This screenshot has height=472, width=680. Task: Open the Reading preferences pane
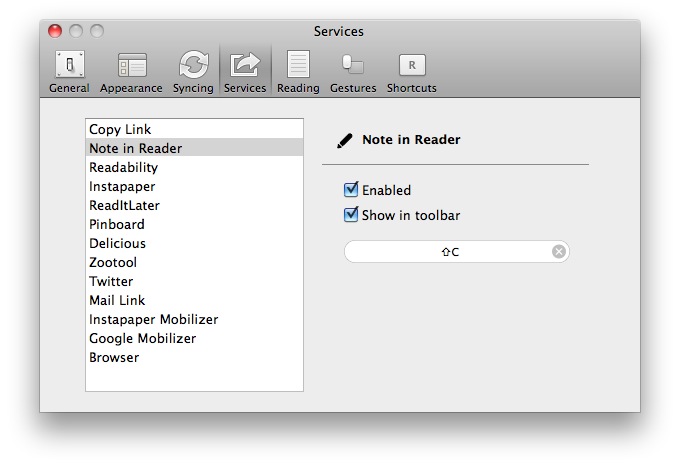click(x=298, y=71)
